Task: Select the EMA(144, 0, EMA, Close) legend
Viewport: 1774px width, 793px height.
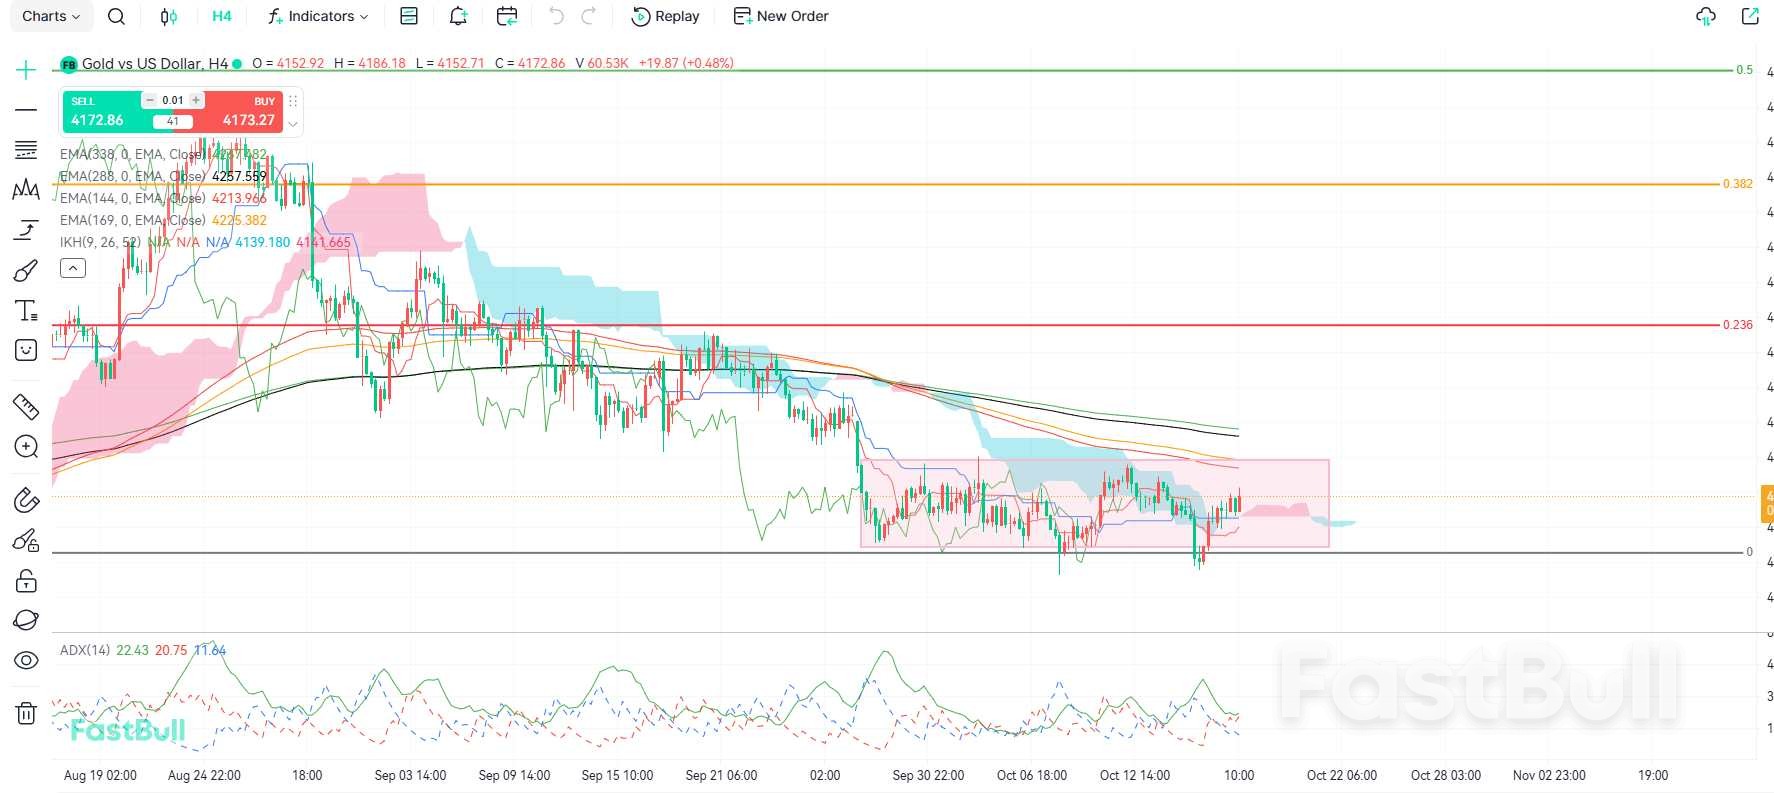Action: pos(163,198)
